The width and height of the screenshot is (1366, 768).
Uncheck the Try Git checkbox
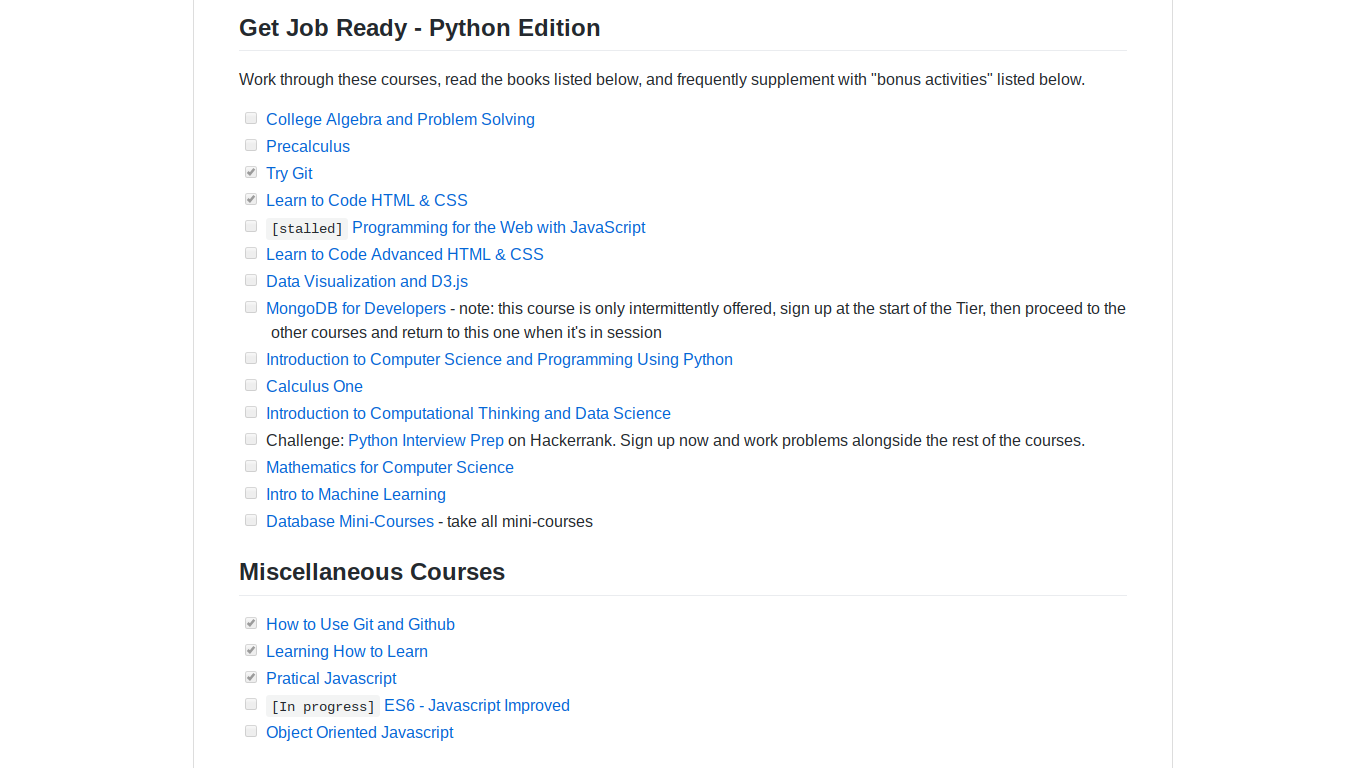[251, 172]
